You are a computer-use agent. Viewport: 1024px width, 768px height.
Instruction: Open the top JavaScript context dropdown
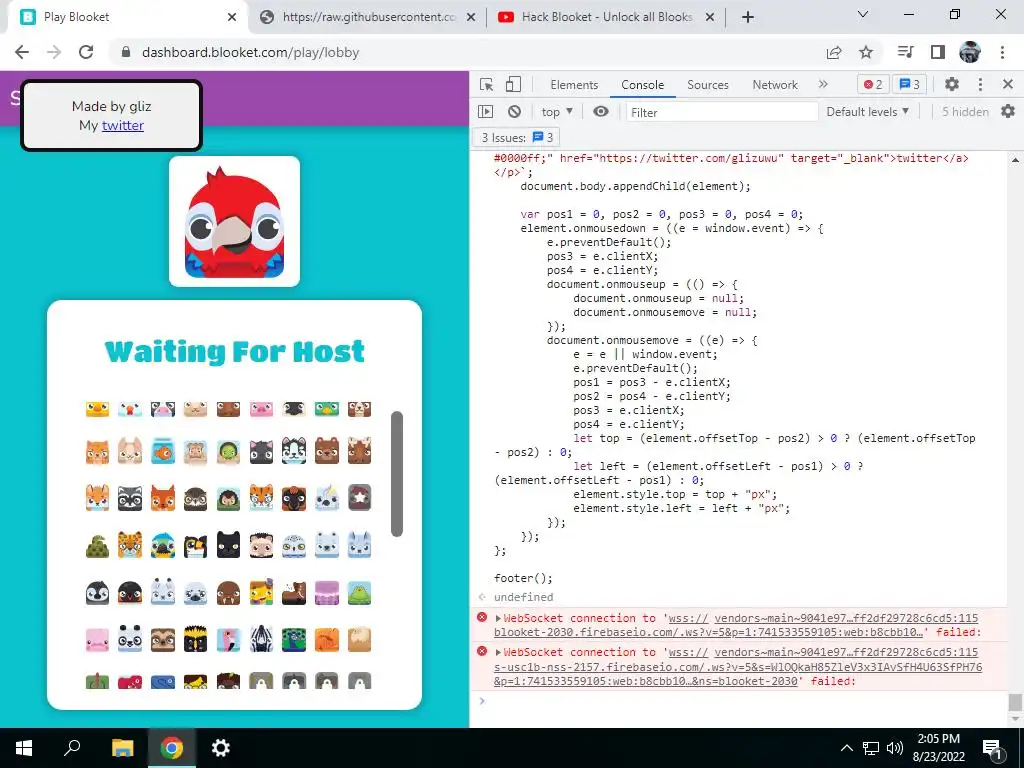pos(557,112)
